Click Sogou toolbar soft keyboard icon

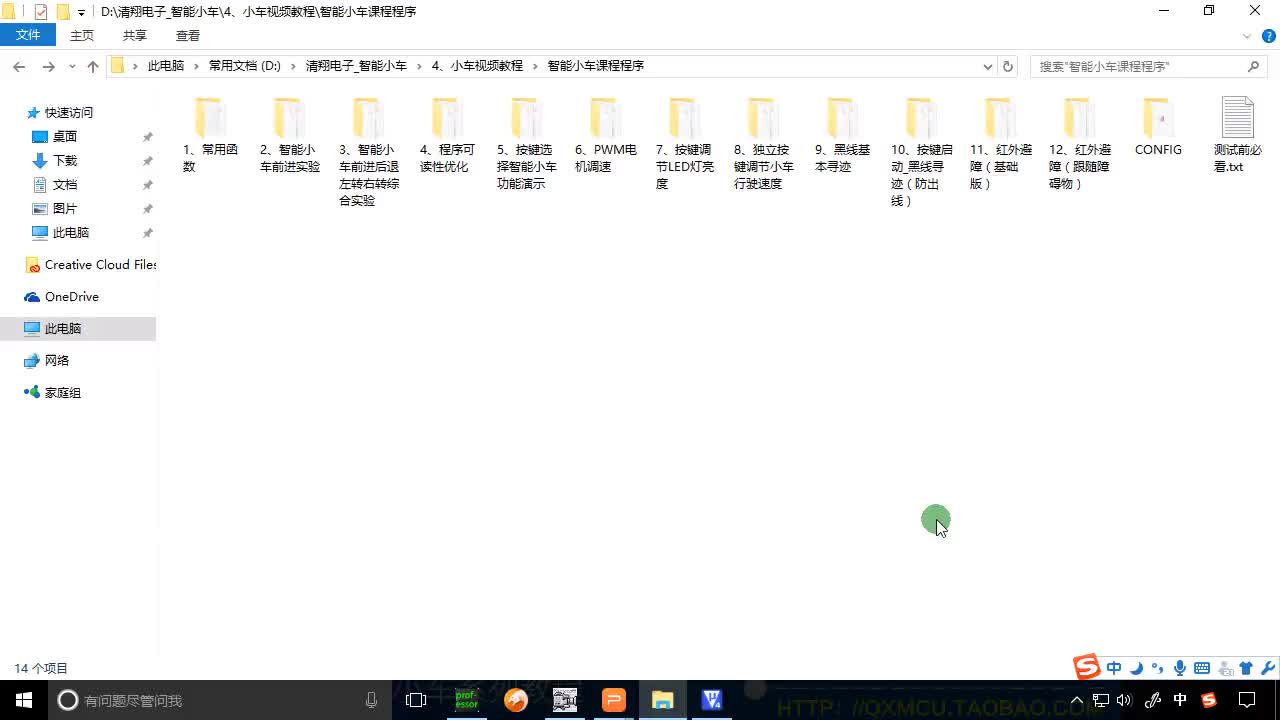[x=1202, y=668]
